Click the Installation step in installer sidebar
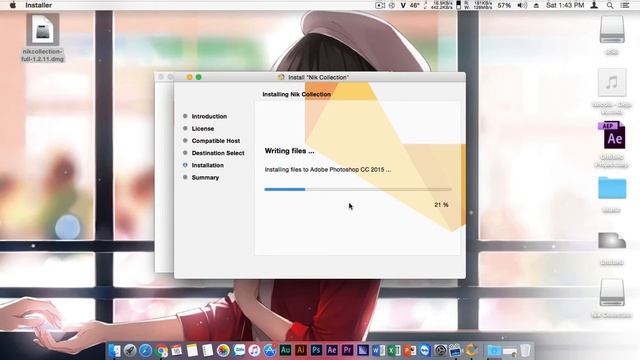The width and height of the screenshot is (640, 360). tap(208, 165)
